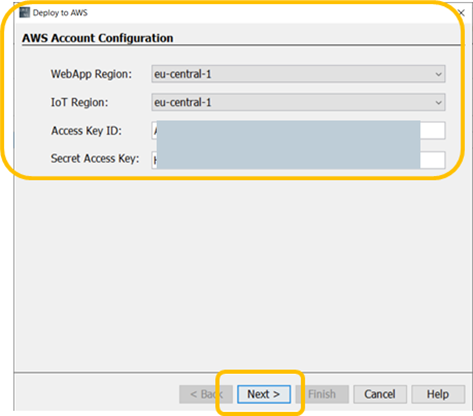
Task: Close the Deploy to AWS dialog
Action: [461, 13]
